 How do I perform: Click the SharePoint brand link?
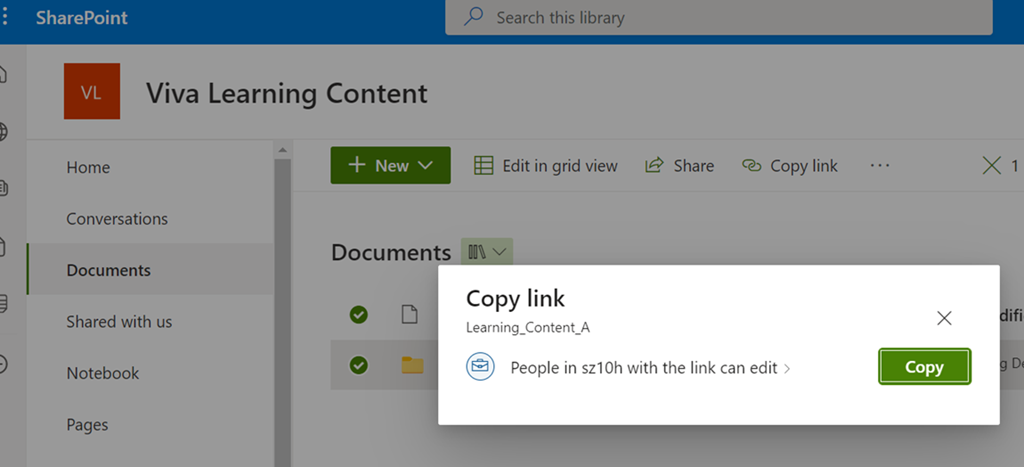pos(82,18)
